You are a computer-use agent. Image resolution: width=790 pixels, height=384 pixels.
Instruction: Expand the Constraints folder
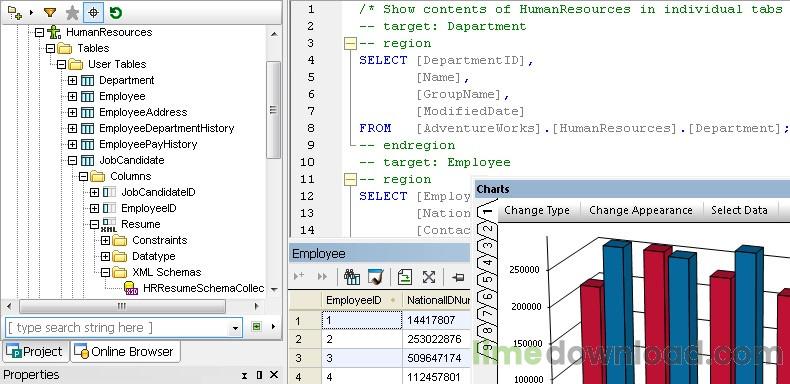click(x=105, y=240)
